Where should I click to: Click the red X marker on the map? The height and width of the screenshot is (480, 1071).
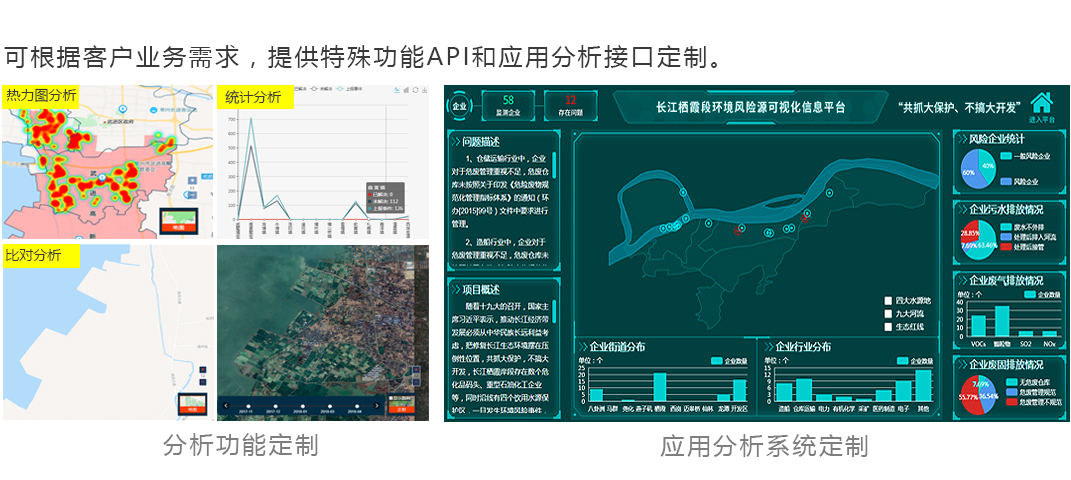(738, 230)
